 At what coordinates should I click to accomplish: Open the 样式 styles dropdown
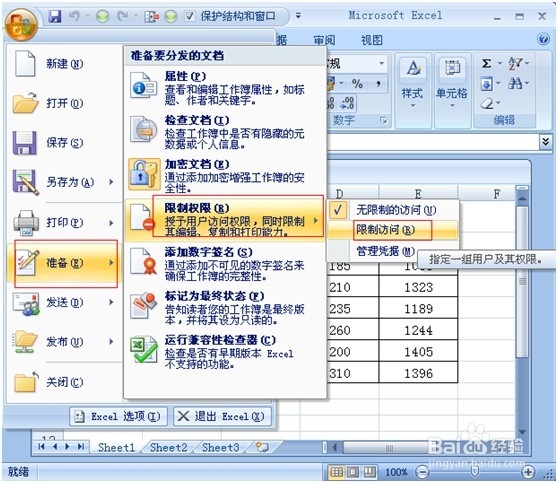pyautogui.click(x=413, y=91)
